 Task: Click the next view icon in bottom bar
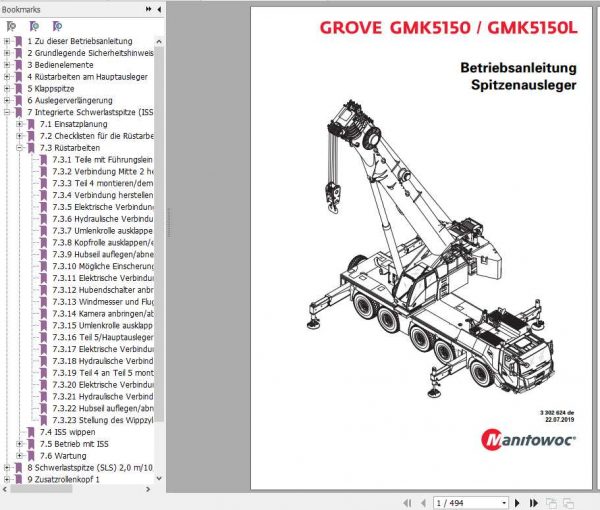tap(568, 503)
